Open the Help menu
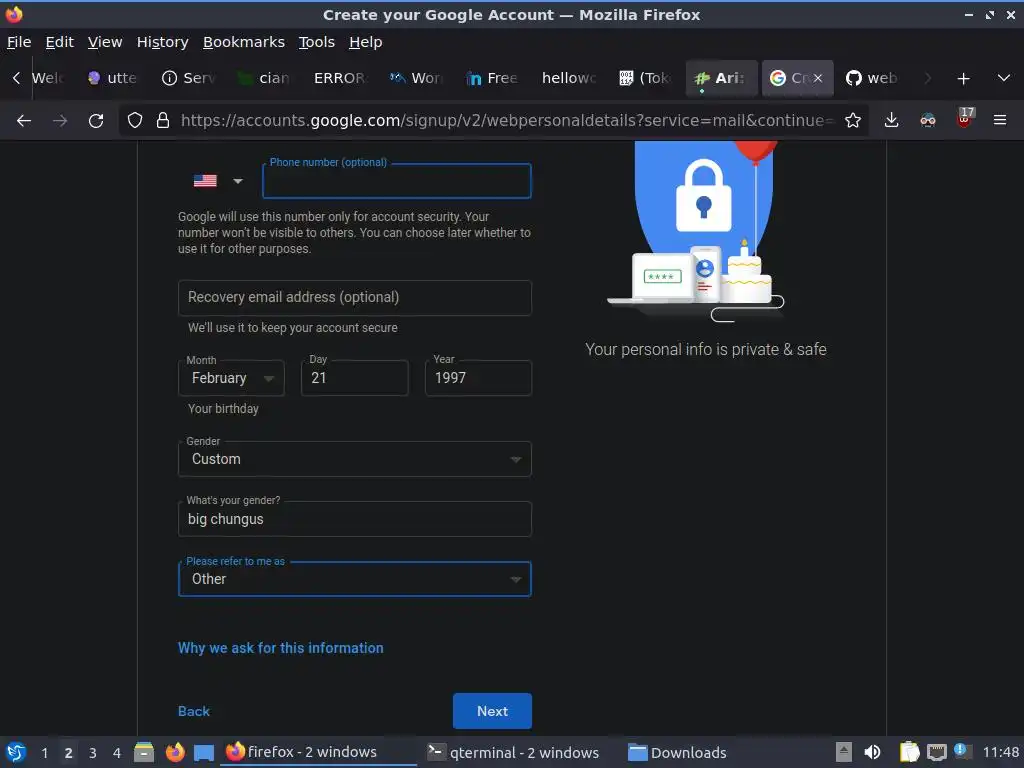 (x=366, y=42)
